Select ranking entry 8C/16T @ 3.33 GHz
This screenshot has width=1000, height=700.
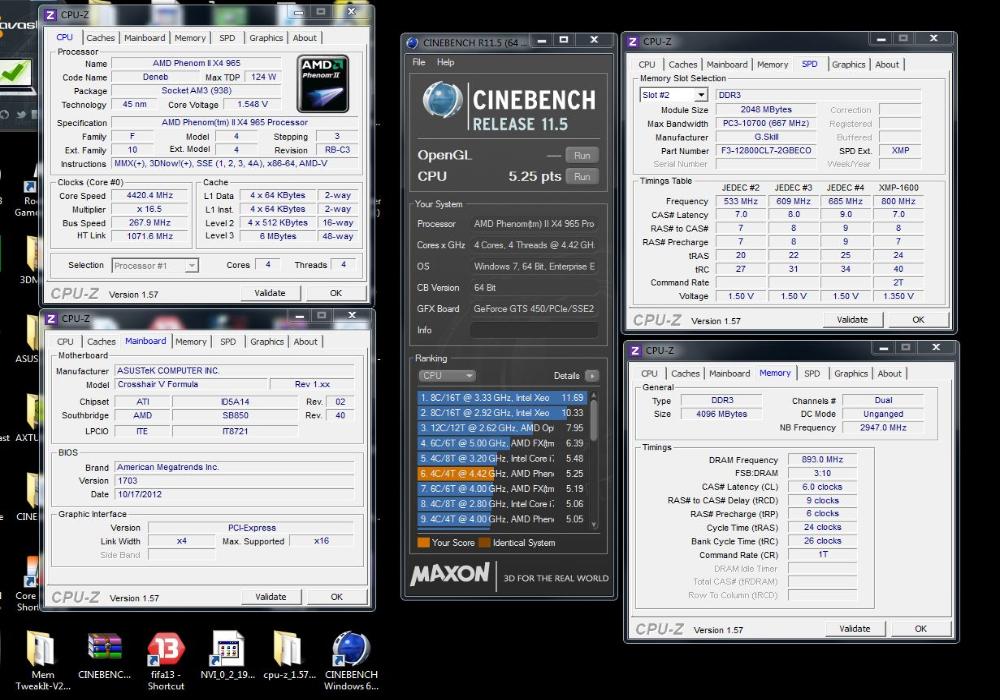[x=502, y=397]
